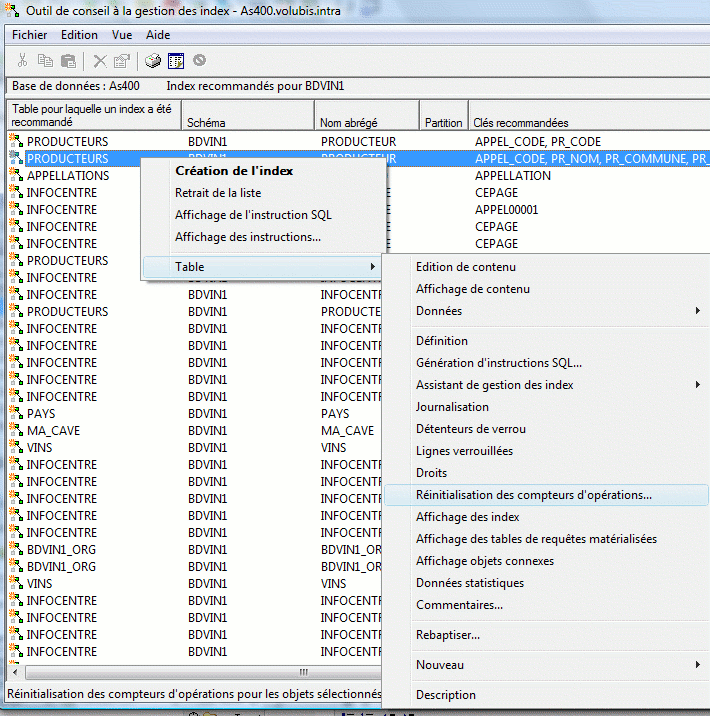Click Table pour laquelle un index header
Image resolution: width=710 pixels, height=716 pixels.
pos(94,115)
